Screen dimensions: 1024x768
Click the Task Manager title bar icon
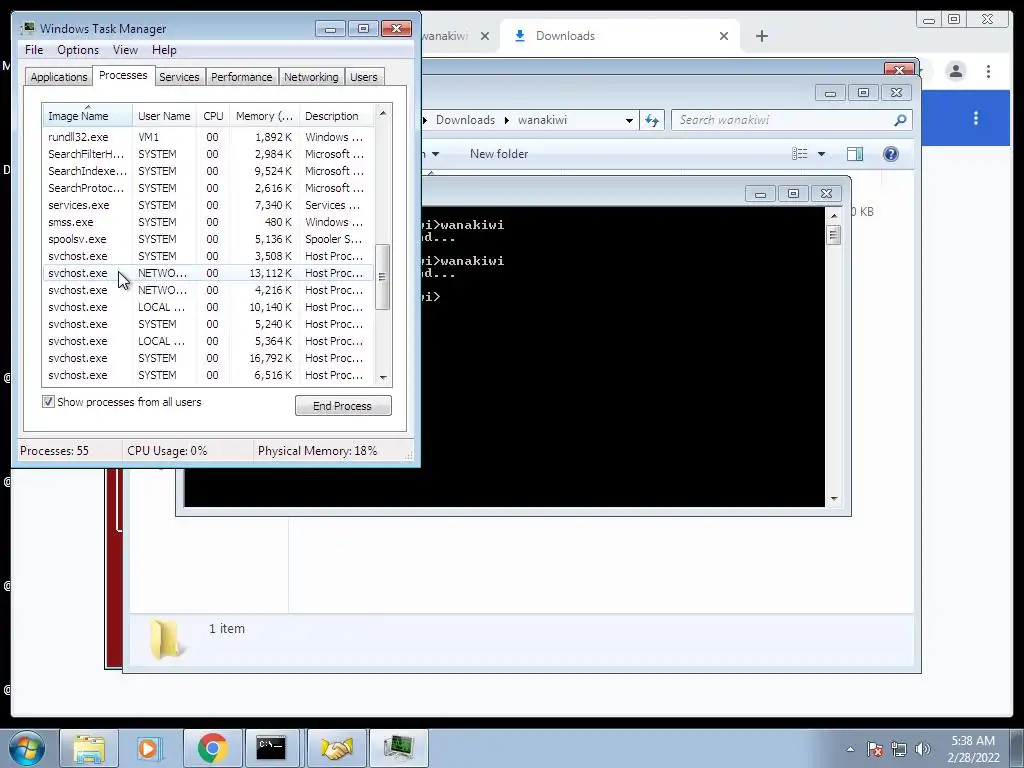(x=27, y=28)
